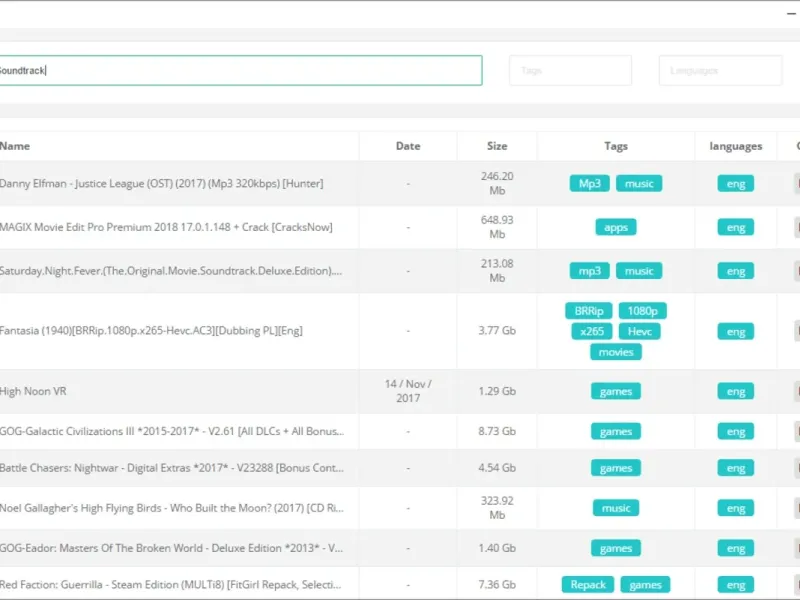Select Red Faction: Guerrilla Steam Edition row
The height and width of the screenshot is (600, 800).
point(400,584)
